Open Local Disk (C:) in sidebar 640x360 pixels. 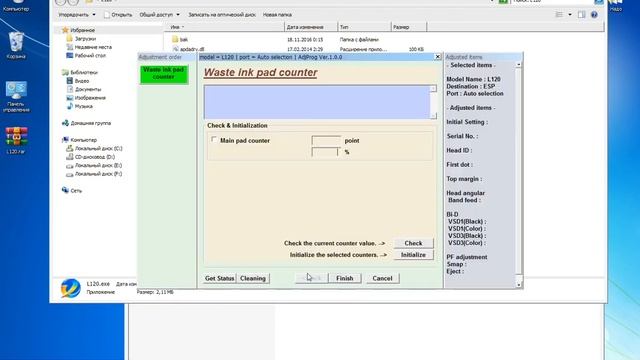98,149
